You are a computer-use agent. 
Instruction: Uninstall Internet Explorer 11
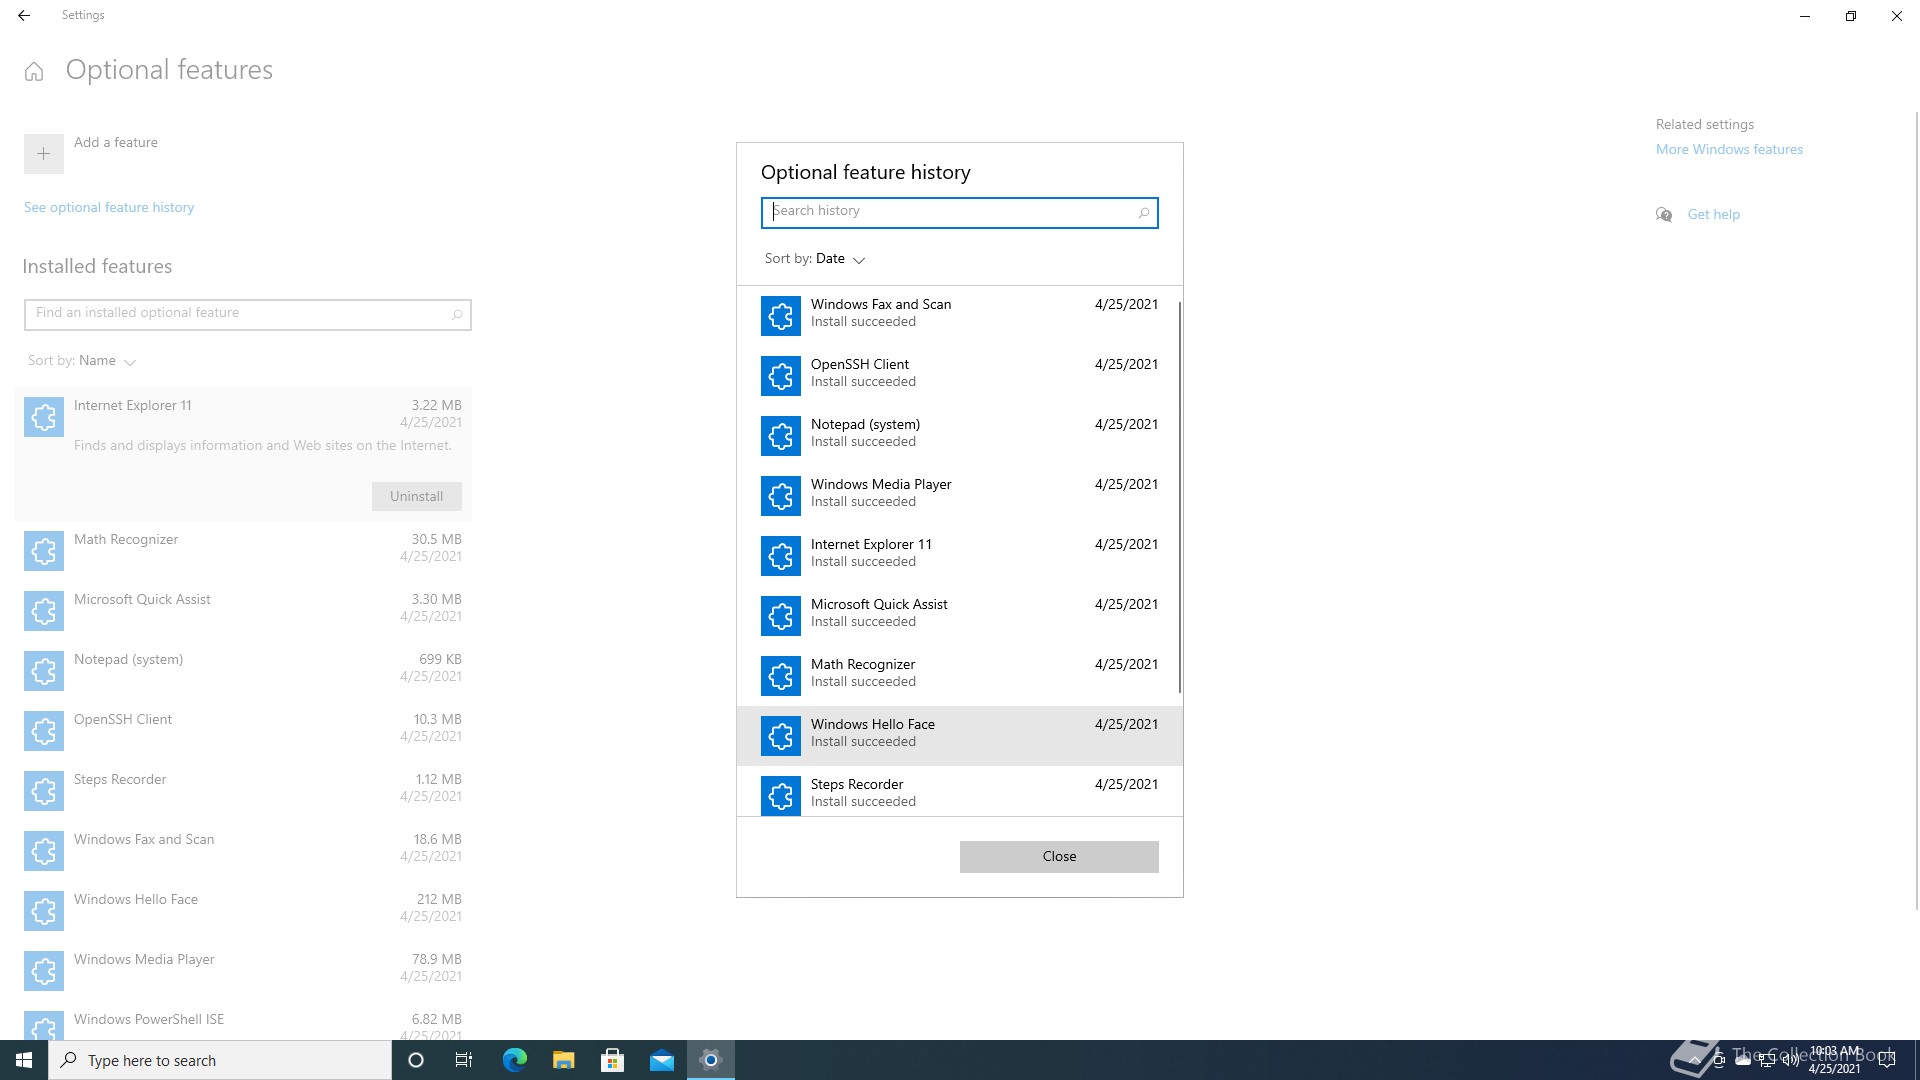(x=416, y=497)
